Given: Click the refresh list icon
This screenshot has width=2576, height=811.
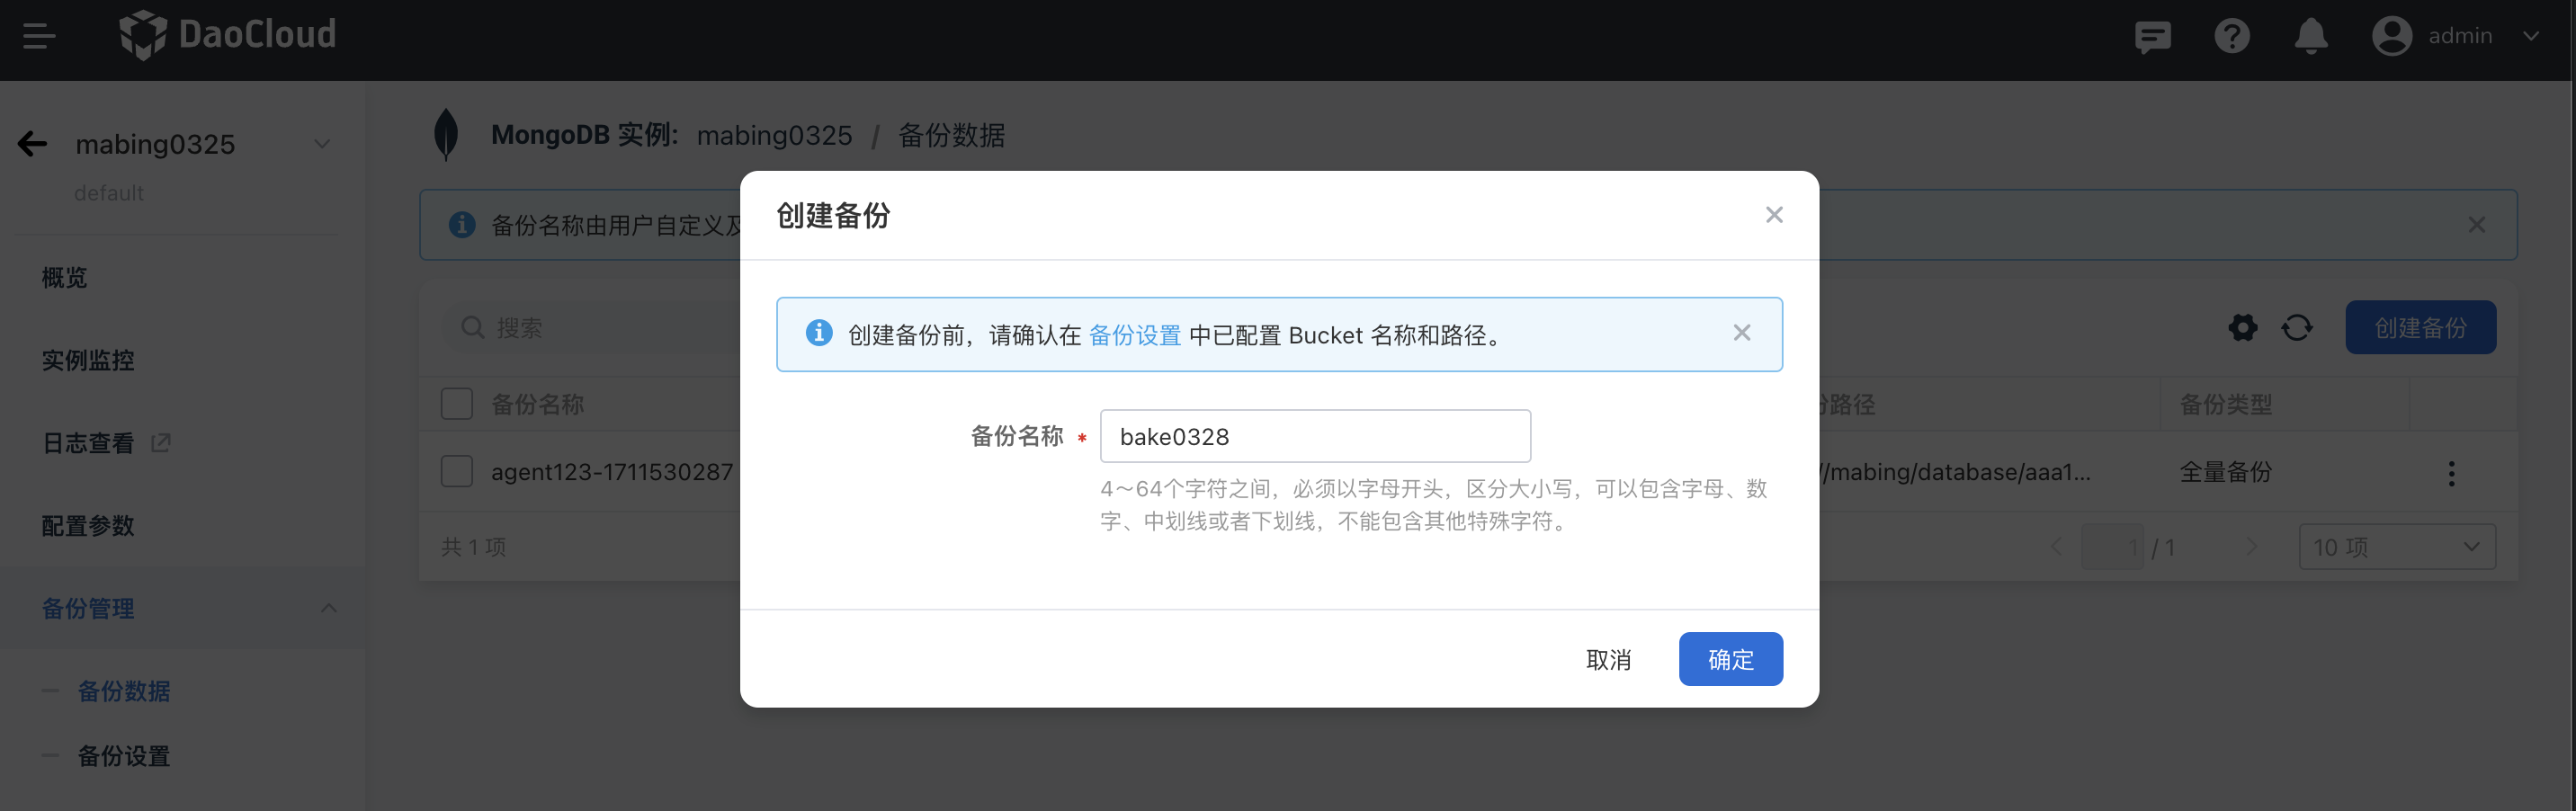Looking at the screenshot, I should click(2297, 327).
